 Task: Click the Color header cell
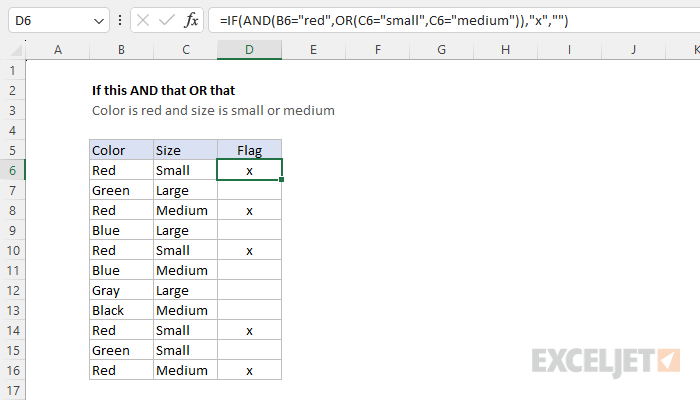point(121,150)
